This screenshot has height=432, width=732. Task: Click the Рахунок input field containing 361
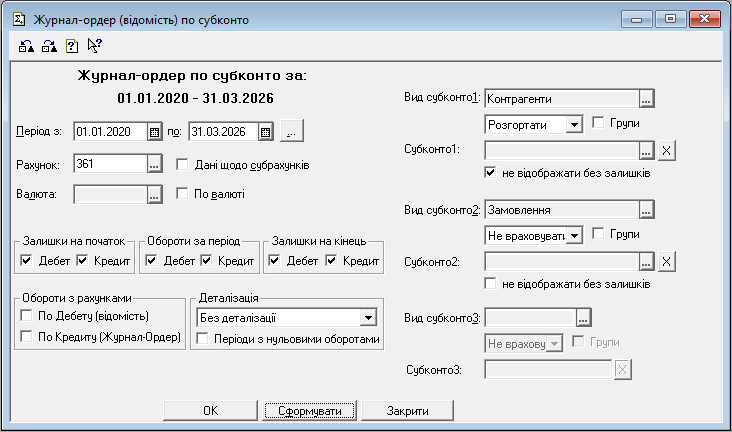[108, 164]
